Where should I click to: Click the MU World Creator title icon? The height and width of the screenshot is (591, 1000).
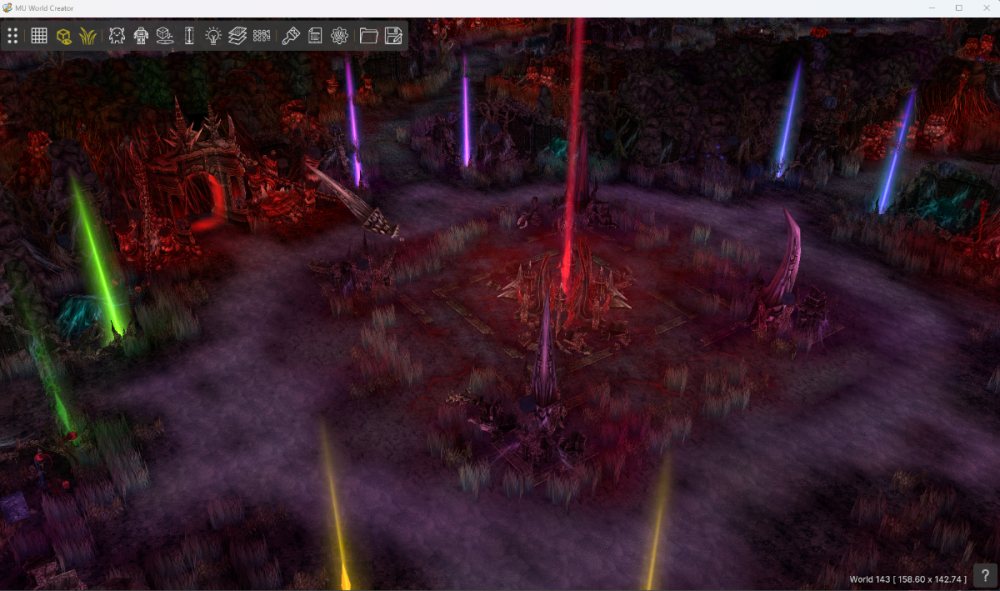8,8
